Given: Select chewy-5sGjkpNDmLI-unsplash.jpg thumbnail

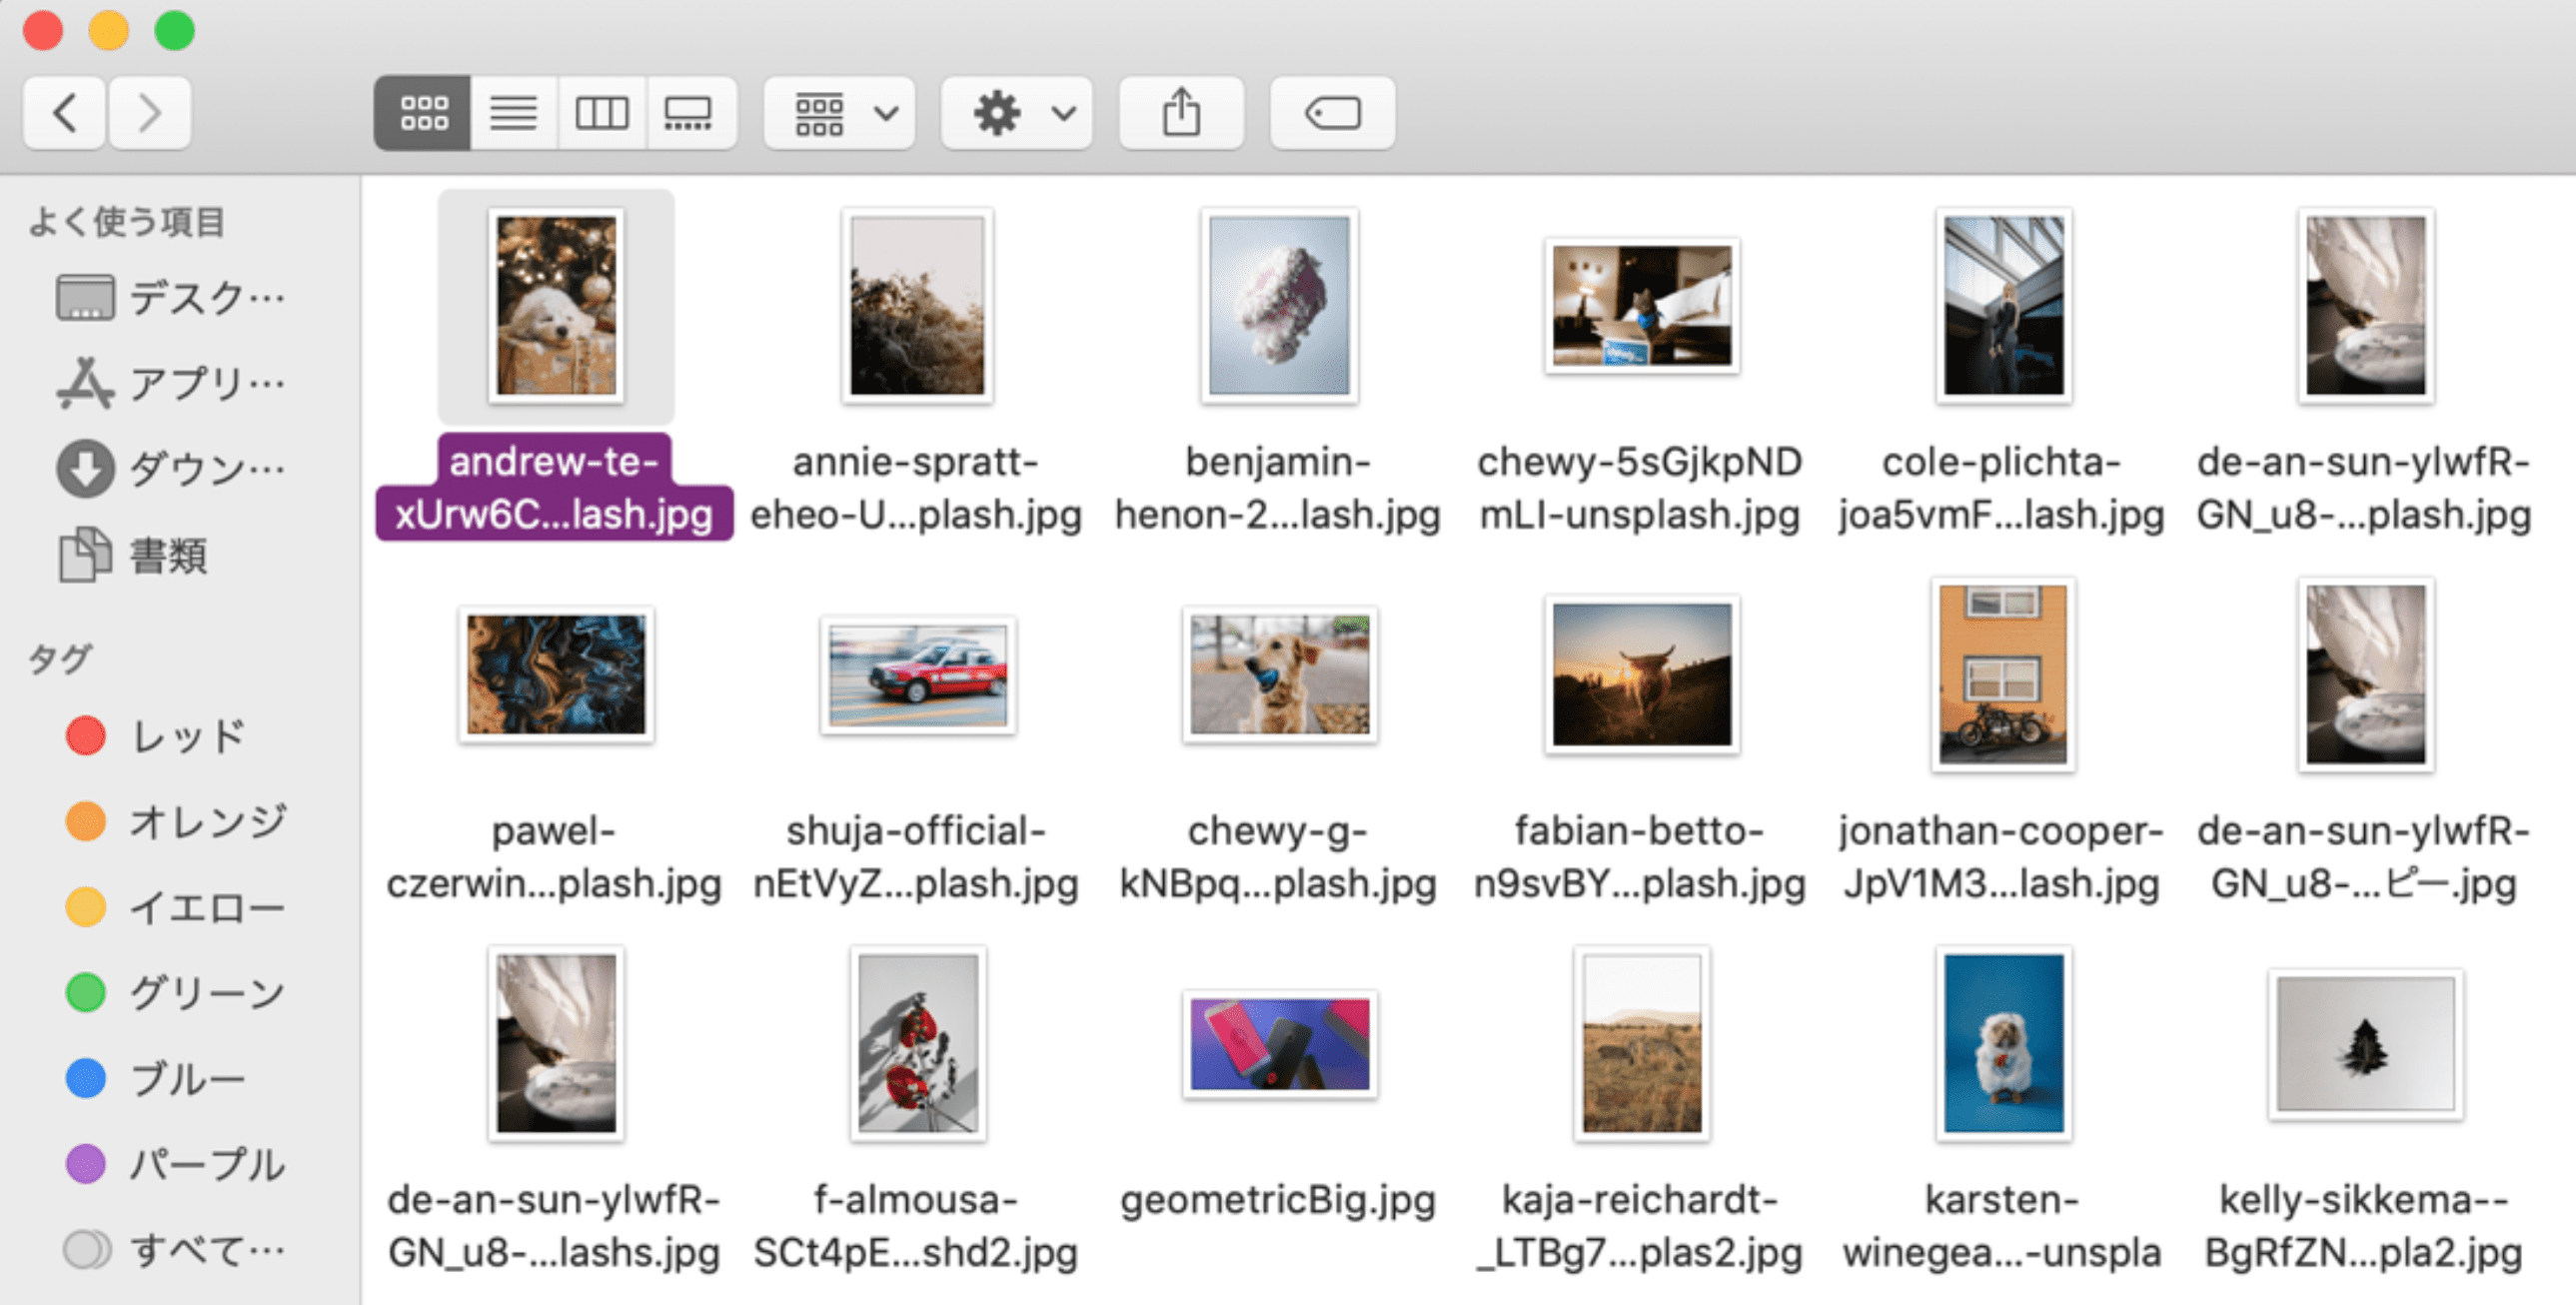Looking at the screenshot, I should tap(1641, 306).
